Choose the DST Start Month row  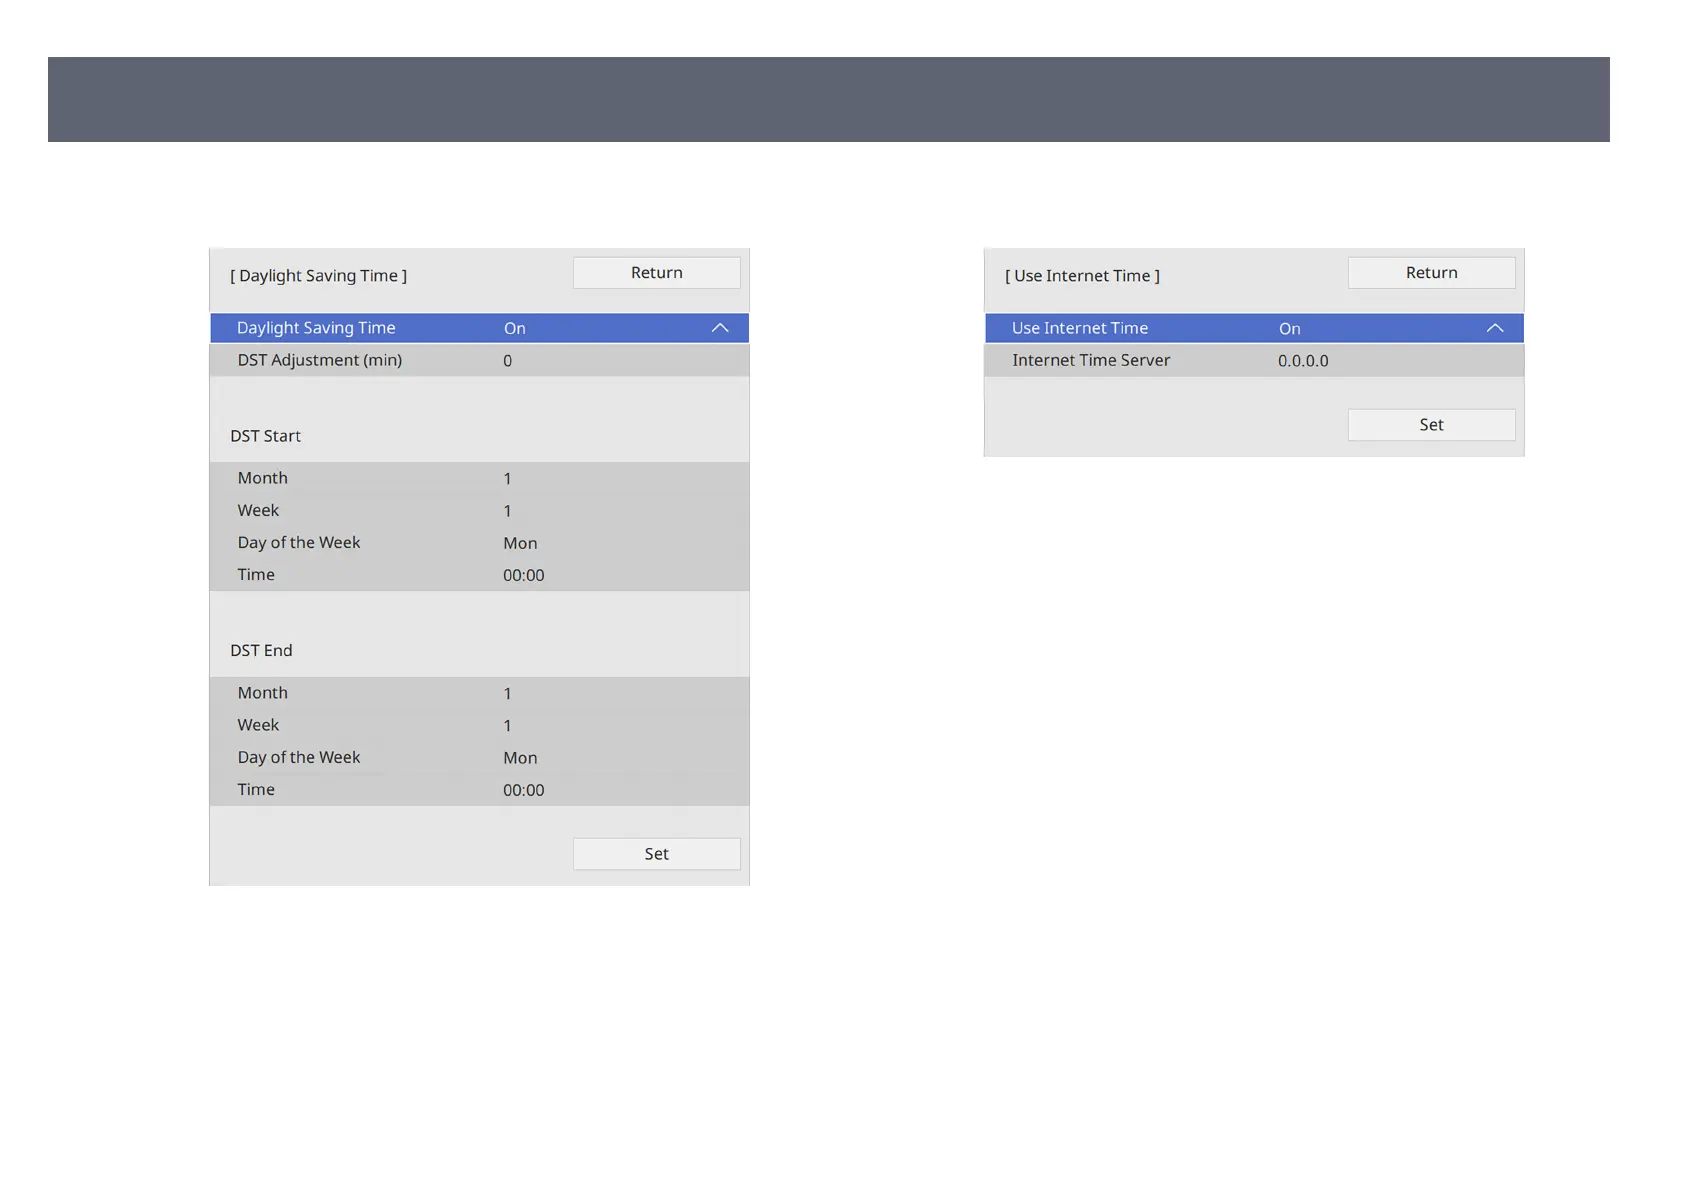click(x=479, y=478)
